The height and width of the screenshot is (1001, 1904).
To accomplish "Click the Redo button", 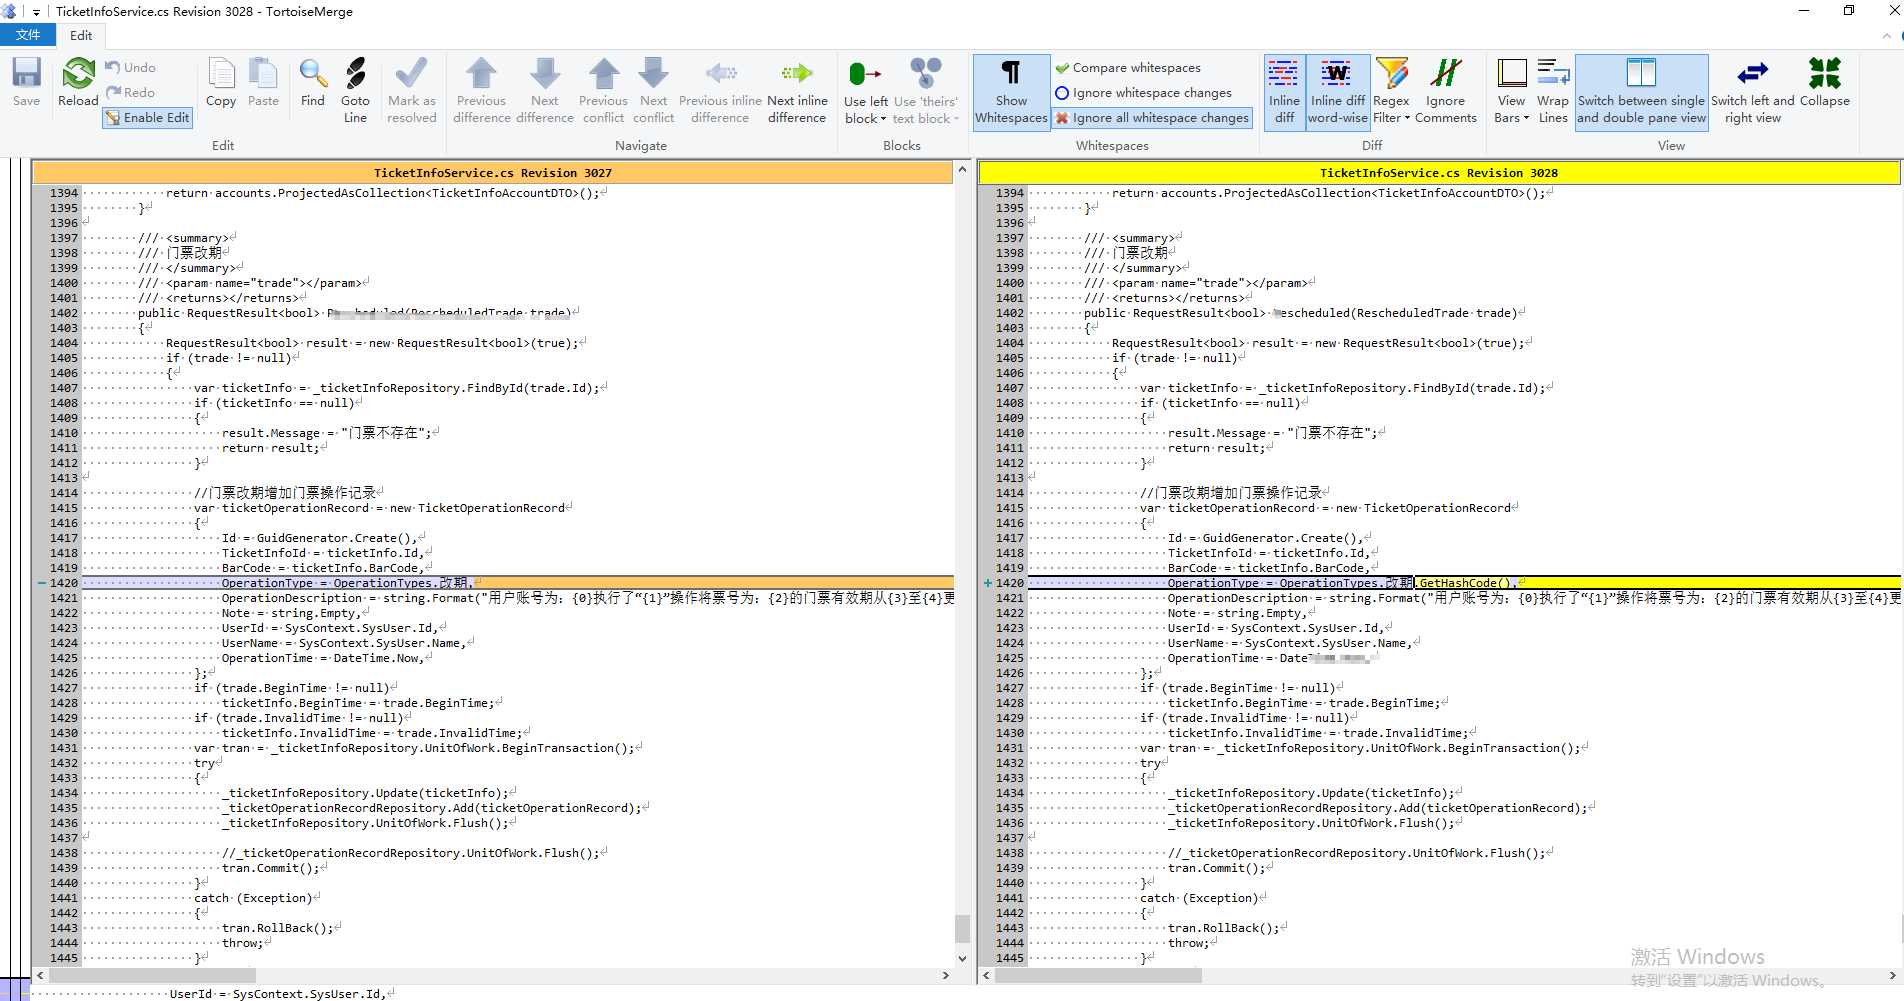I will (131, 92).
